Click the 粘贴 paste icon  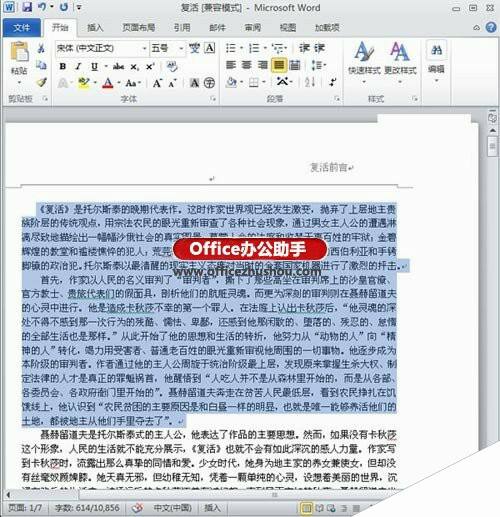click(x=19, y=52)
